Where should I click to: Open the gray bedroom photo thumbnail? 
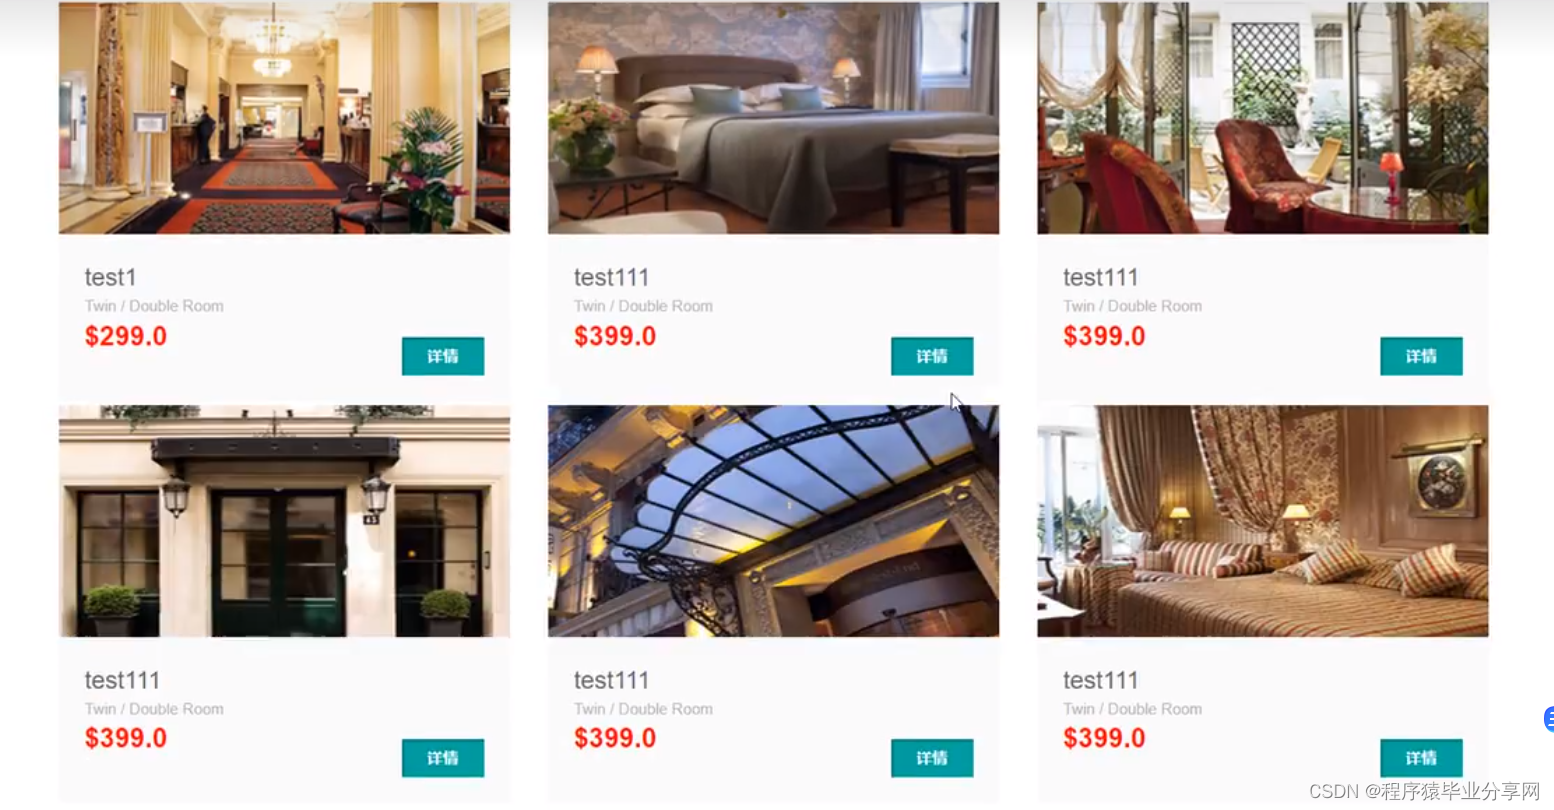click(773, 118)
